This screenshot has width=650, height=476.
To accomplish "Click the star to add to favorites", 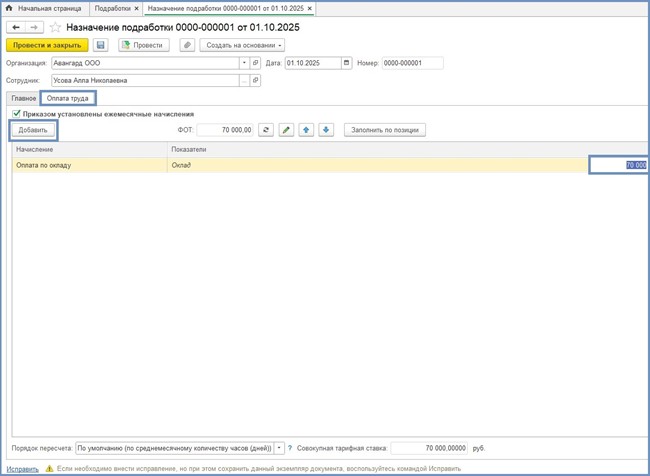I will point(55,27).
